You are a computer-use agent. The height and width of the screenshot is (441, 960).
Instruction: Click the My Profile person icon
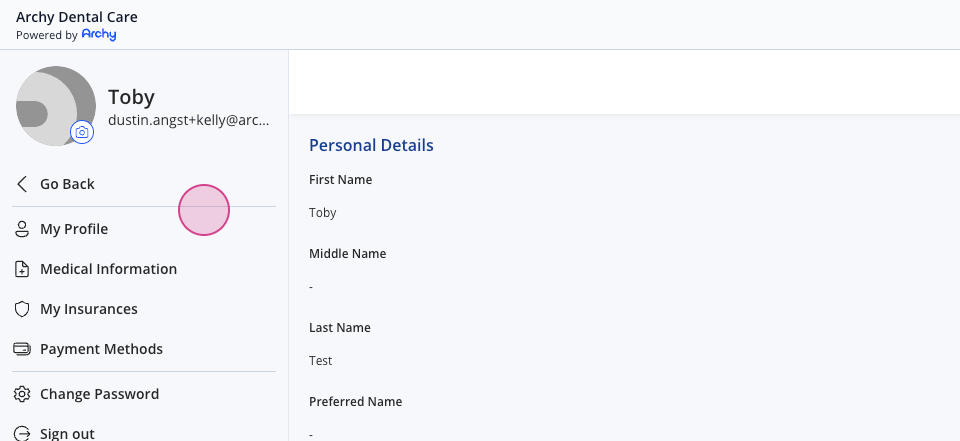[22, 229]
